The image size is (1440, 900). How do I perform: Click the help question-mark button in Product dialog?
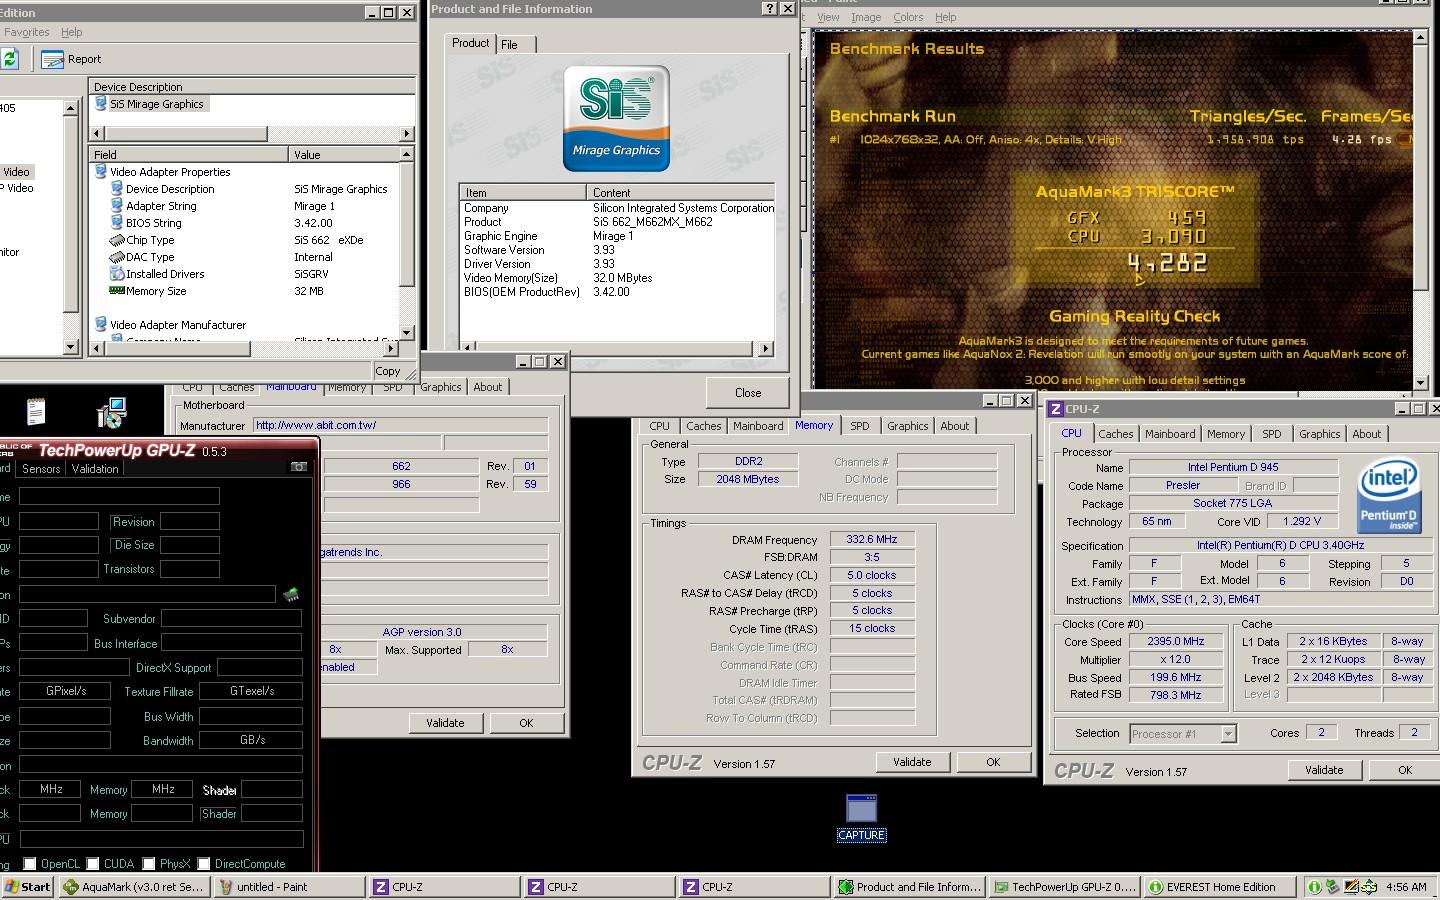click(769, 9)
